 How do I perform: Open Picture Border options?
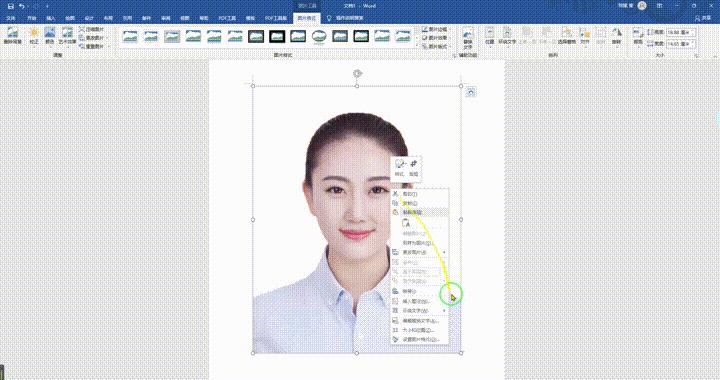[x=435, y=29]
